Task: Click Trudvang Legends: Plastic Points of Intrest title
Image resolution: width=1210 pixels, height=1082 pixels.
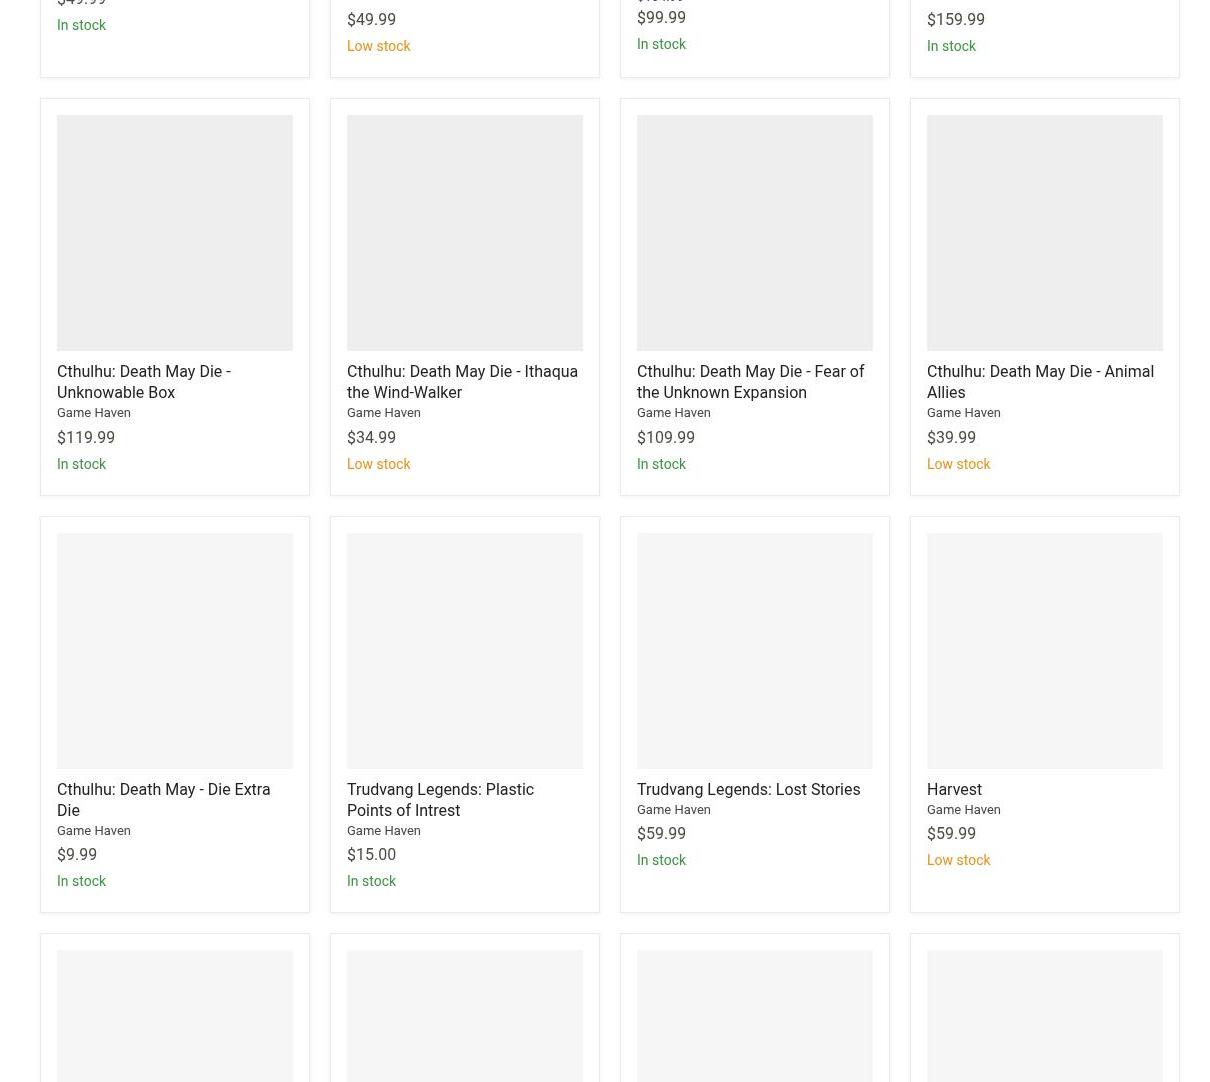Action: pyautogui.click(x=440, y=800)
